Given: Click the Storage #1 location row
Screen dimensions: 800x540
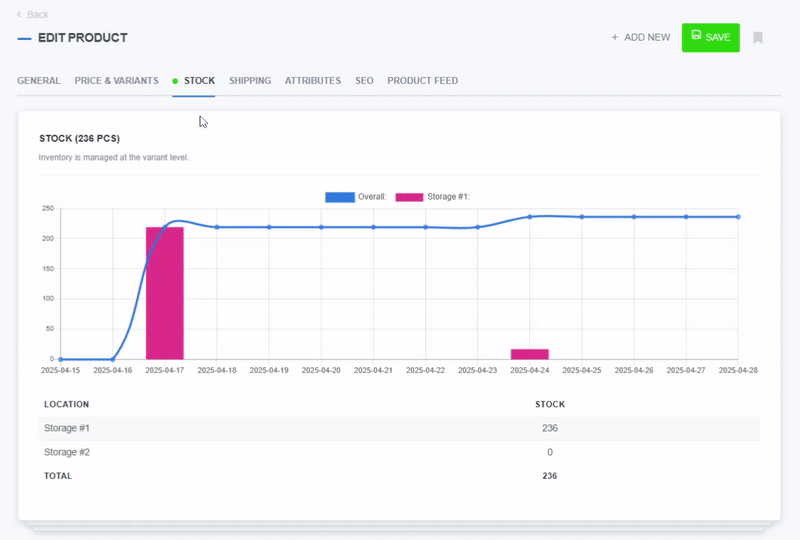Looking at the screenshot, I should [x=399, y=428].
